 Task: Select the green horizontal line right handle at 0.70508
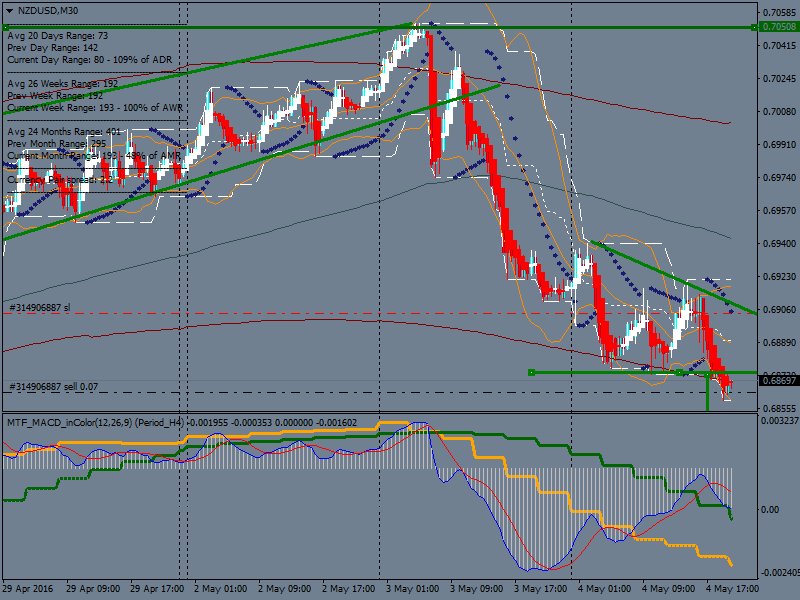point(754,27)
